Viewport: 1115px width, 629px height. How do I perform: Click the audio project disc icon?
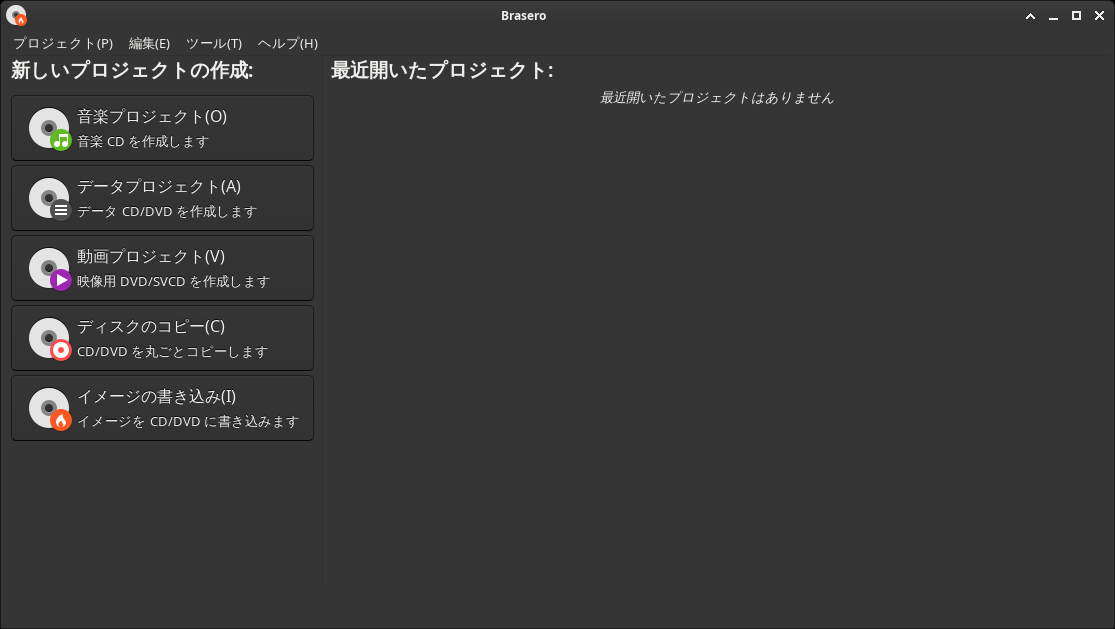[50, 129]
